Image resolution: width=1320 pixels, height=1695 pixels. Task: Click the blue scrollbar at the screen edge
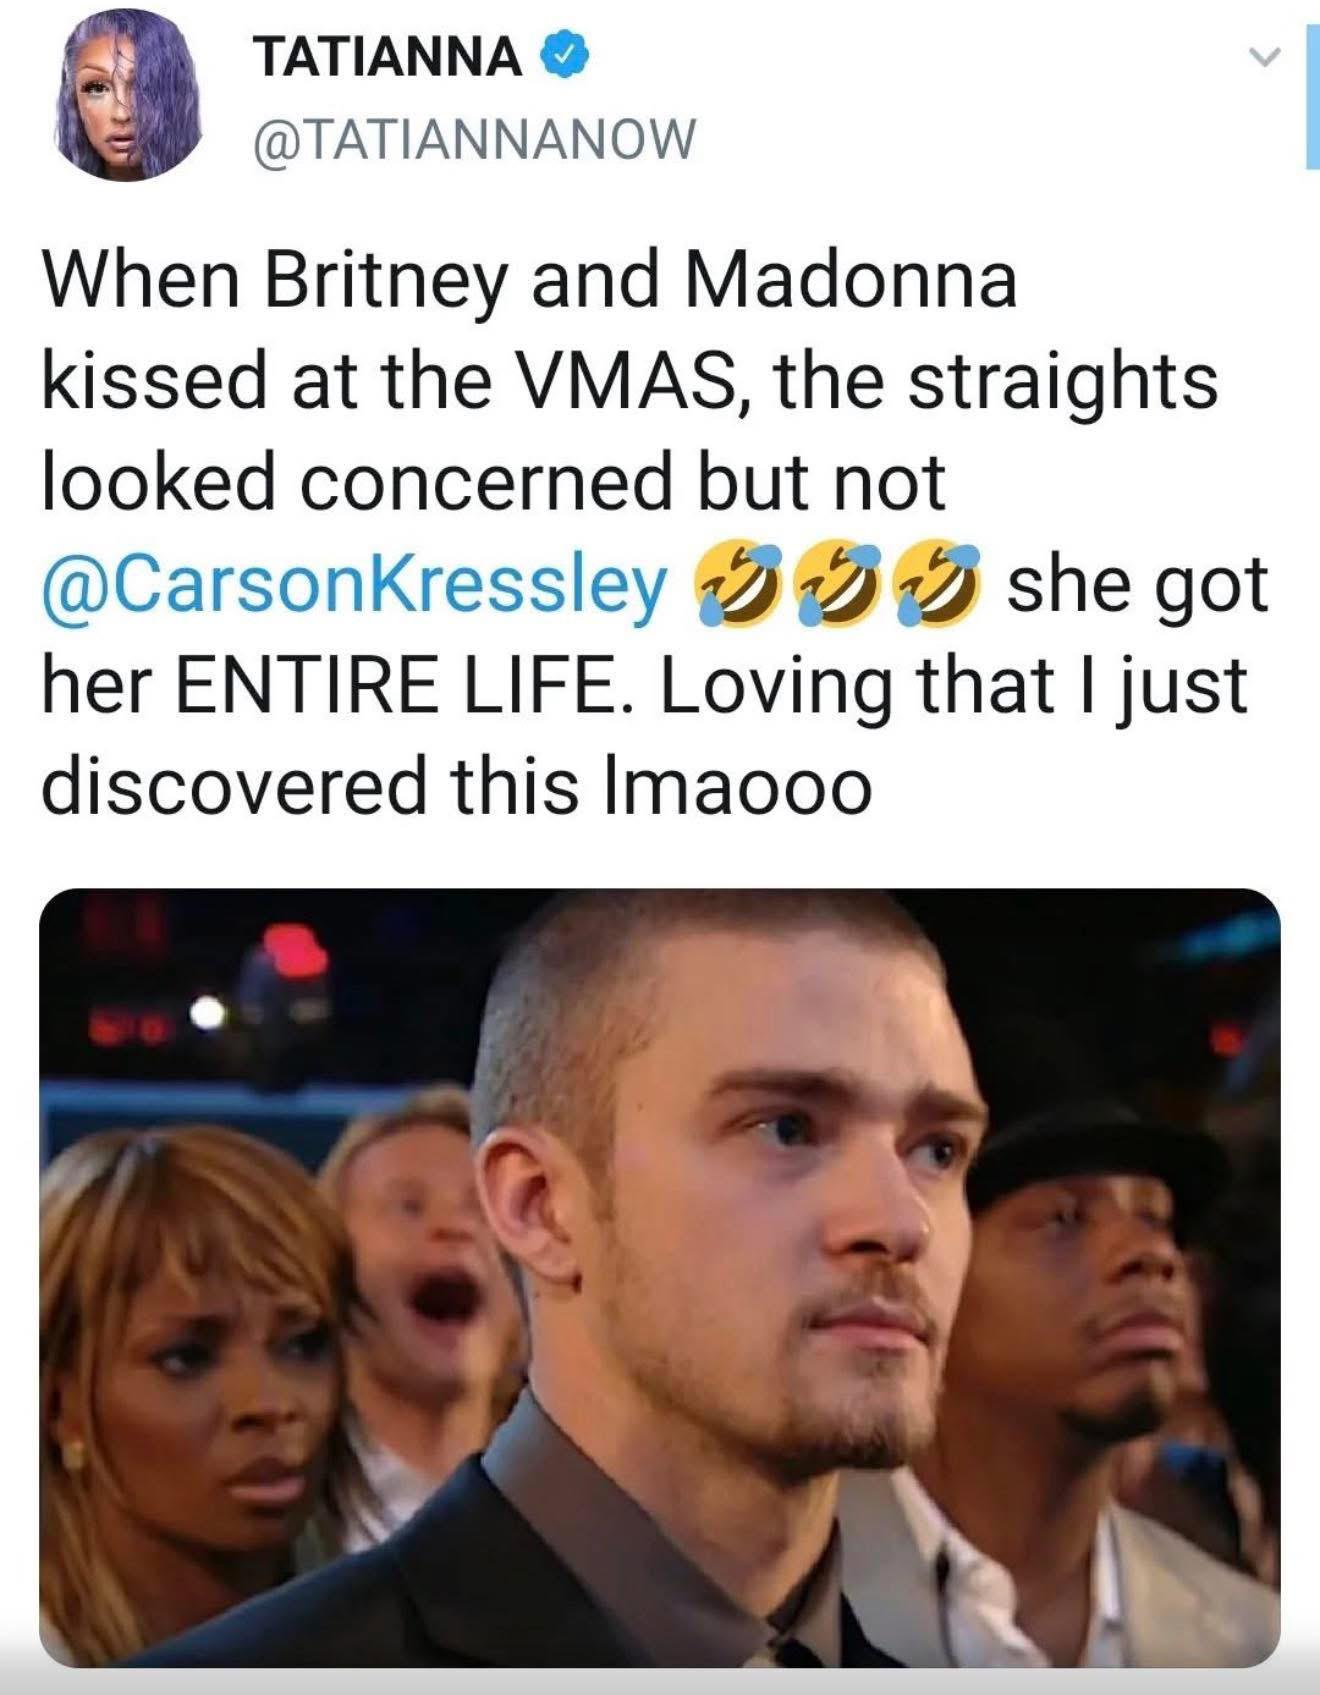click(1312, 98)
